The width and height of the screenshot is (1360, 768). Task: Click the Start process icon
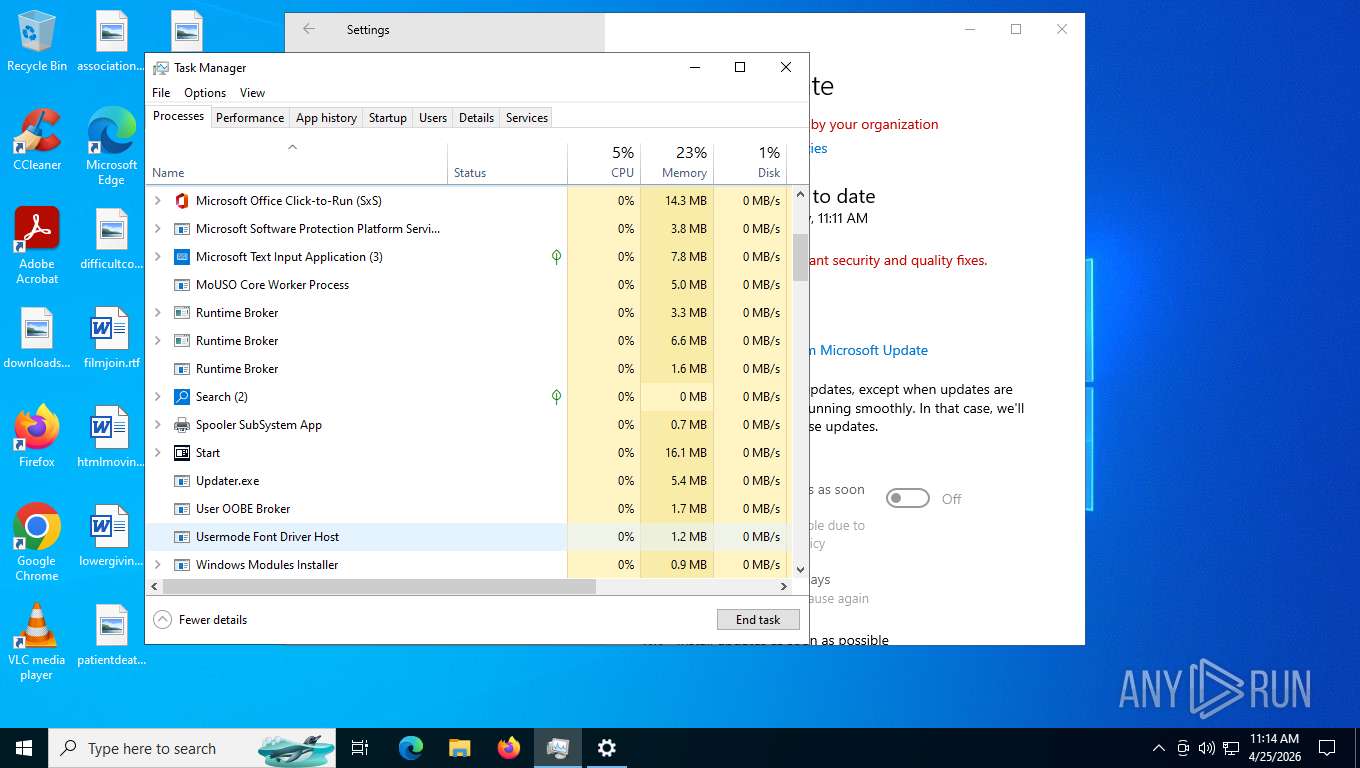[182, 453]
